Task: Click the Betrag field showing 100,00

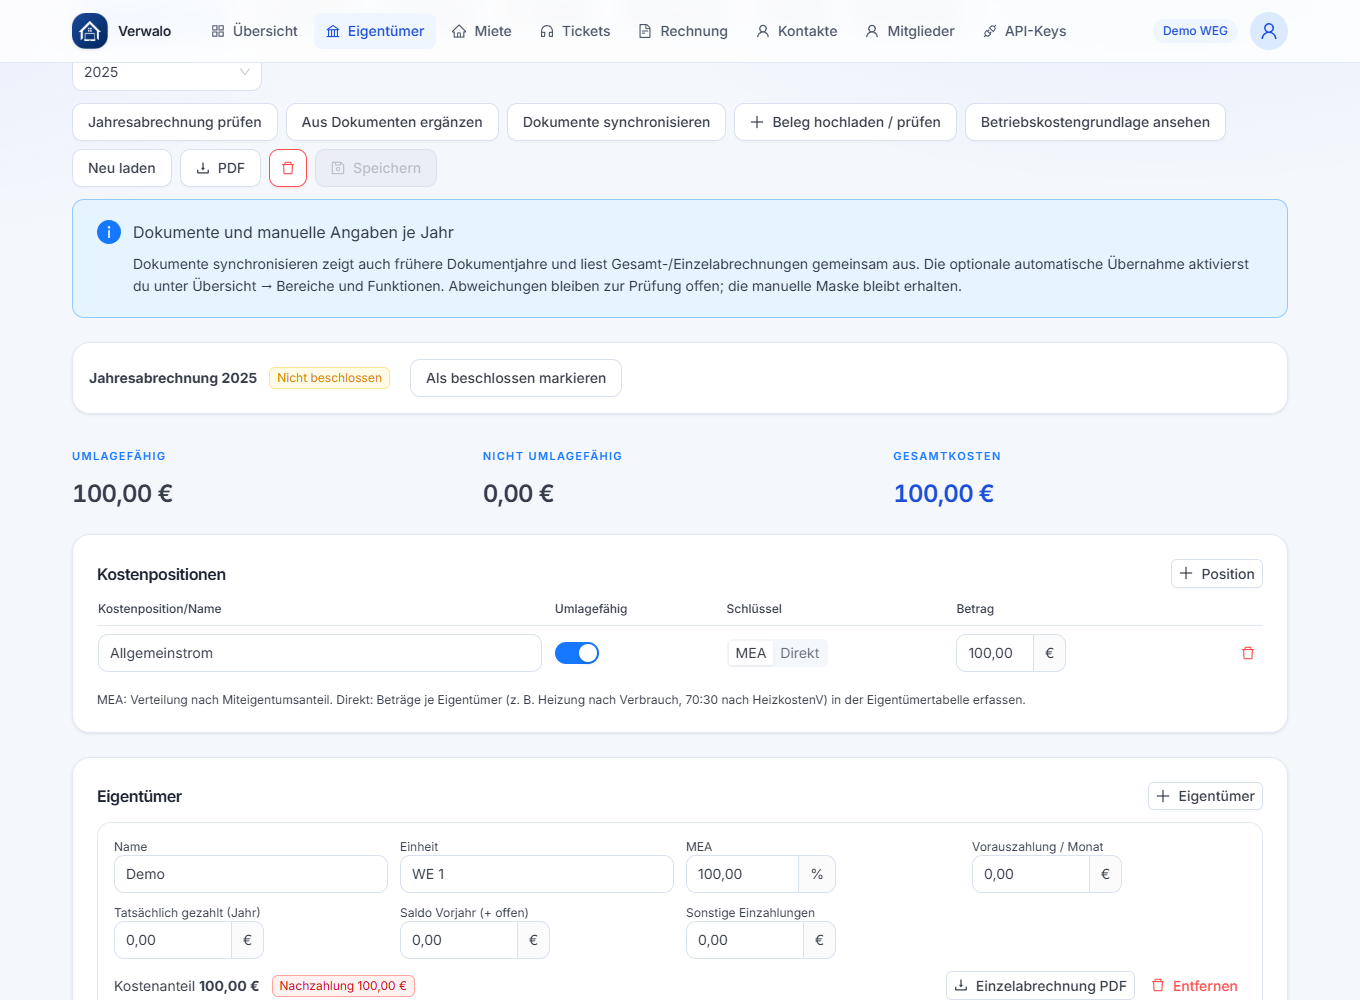Action: (x=995, y=653)
